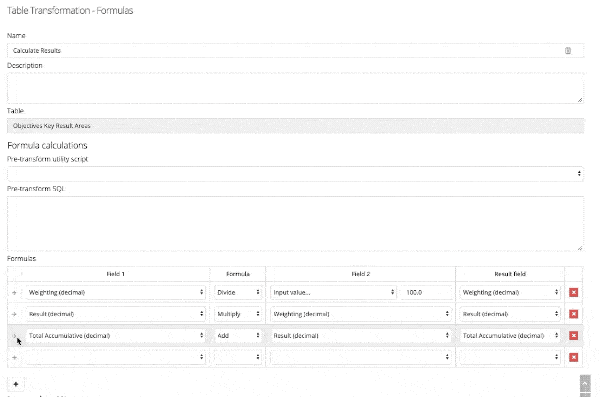The height and width of the screenshot is (397, 600).
Task: Open Field 1 dropdown showing Weighting (decimal)
Action: 116,292
